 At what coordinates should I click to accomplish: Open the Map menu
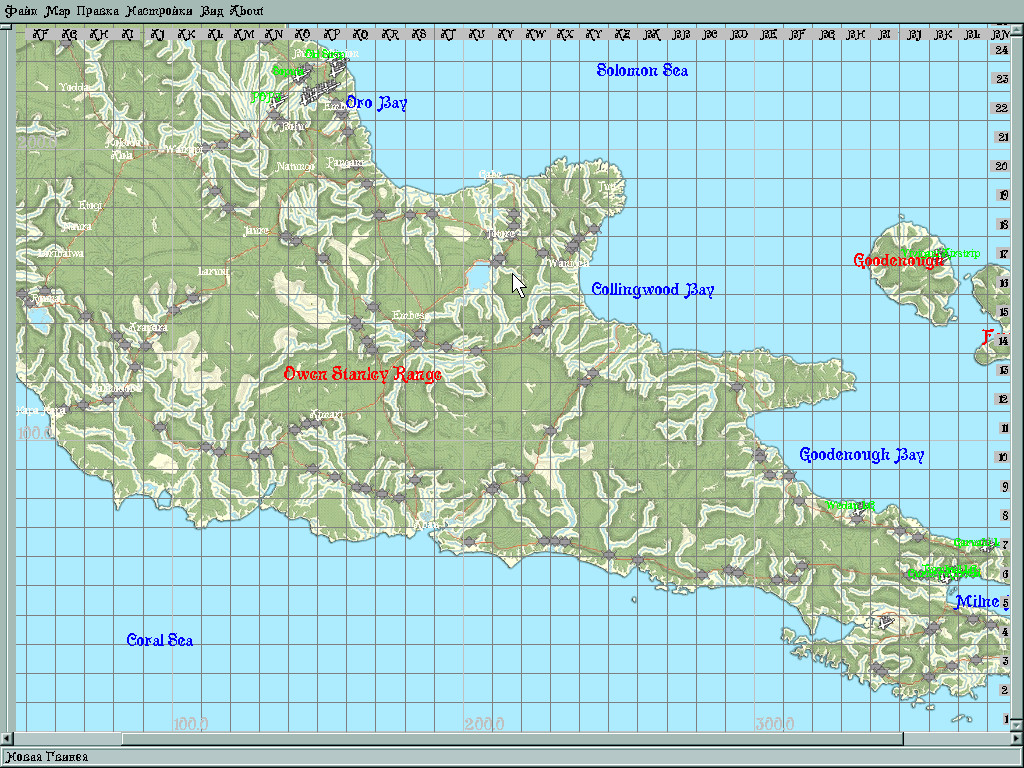[58, 11]
